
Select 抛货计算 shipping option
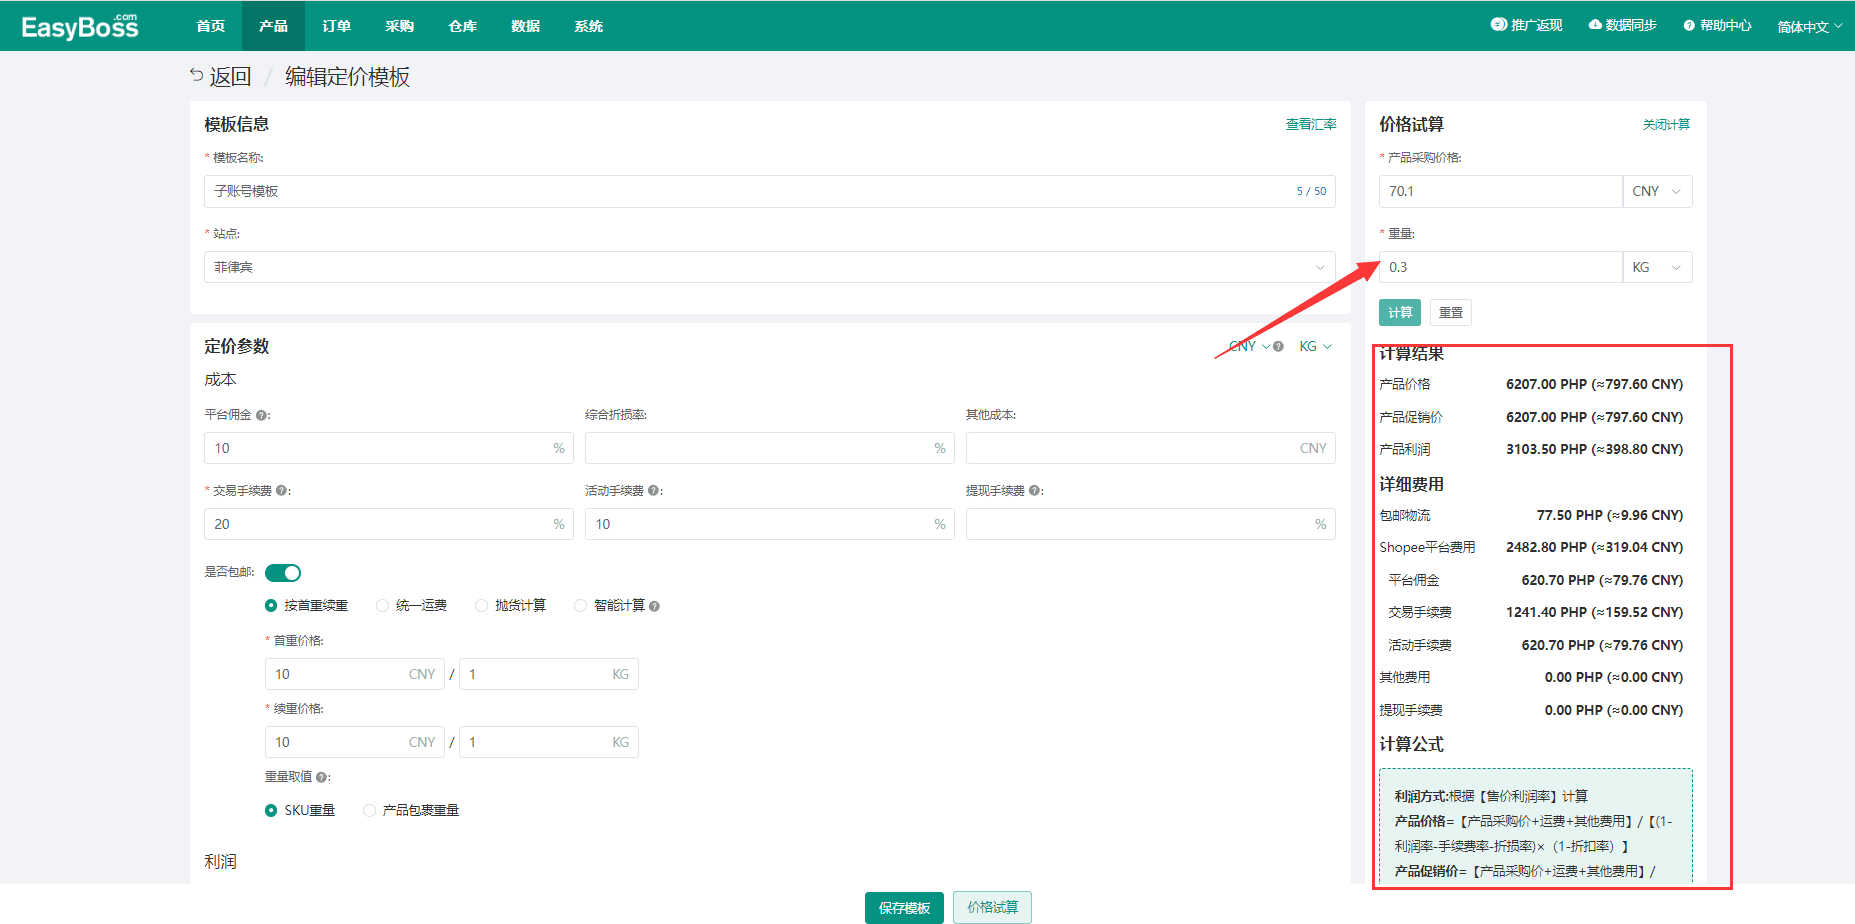click(511, 606)
